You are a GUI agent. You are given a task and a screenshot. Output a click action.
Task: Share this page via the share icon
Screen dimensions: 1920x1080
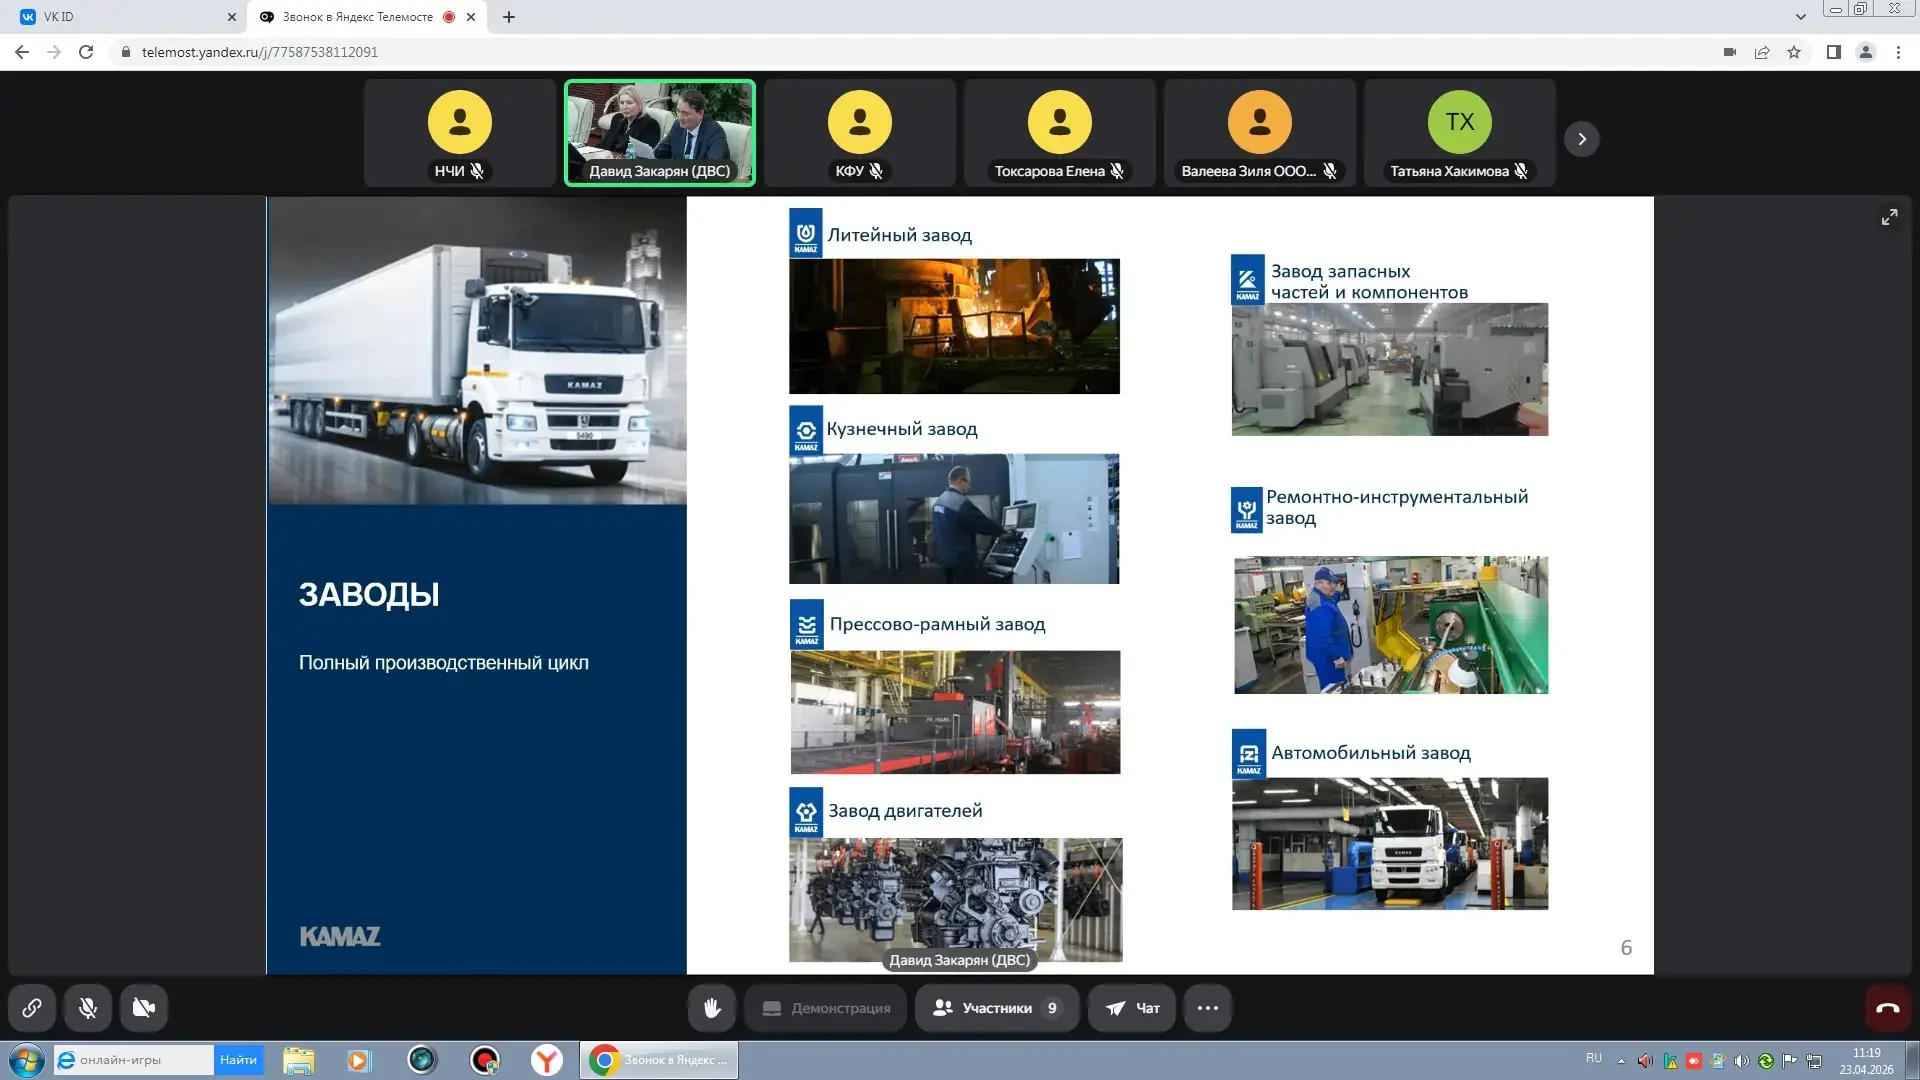click(x=1762, y=52)
